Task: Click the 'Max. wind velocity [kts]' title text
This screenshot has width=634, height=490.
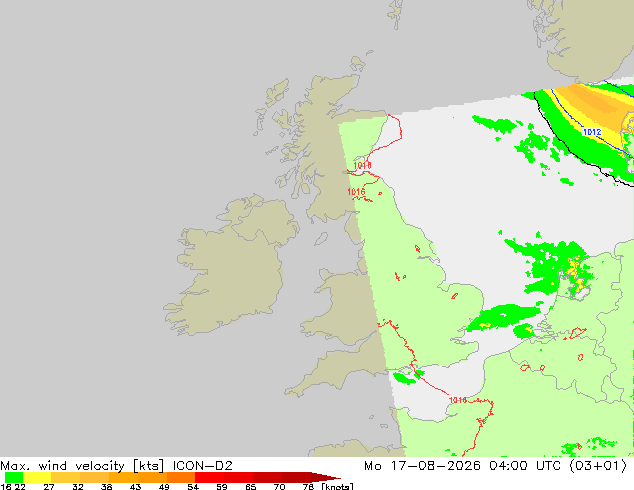Action: pyautogui.click(x=82, y=466)
